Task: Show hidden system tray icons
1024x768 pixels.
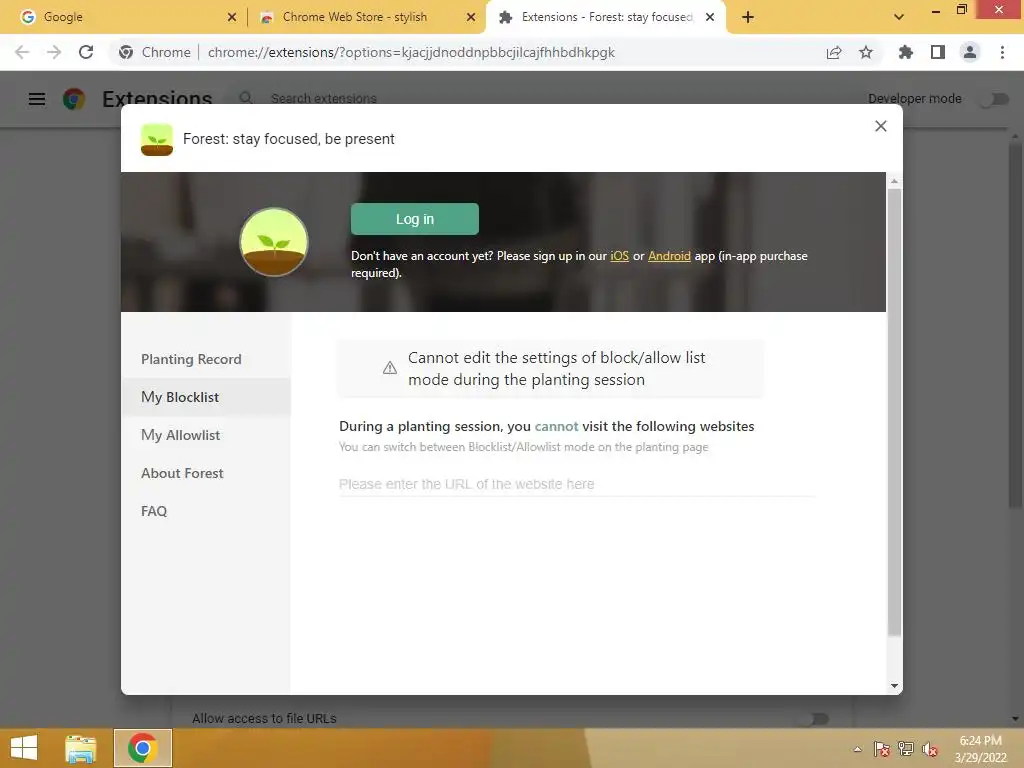Action: pos(857,749)
